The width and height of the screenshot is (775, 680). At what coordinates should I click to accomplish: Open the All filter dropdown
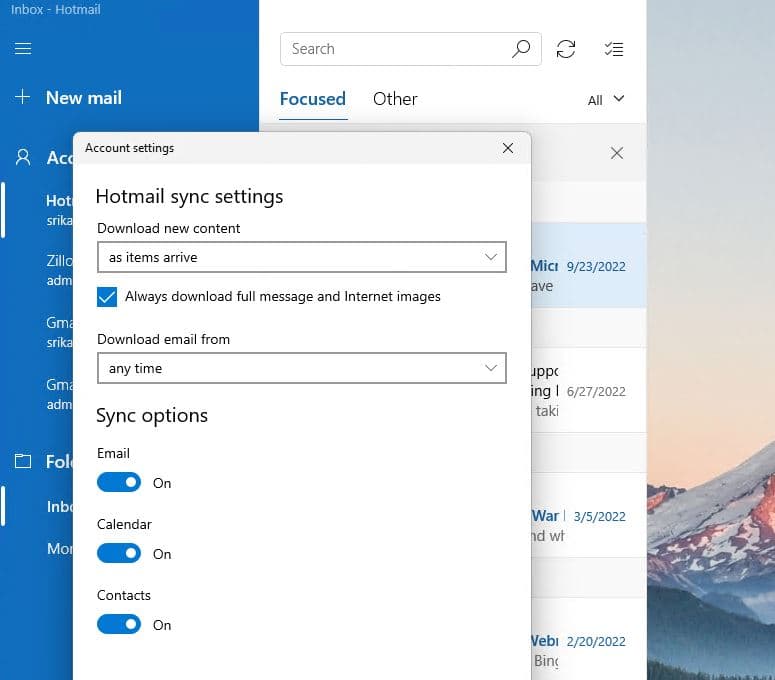point(606,99)
